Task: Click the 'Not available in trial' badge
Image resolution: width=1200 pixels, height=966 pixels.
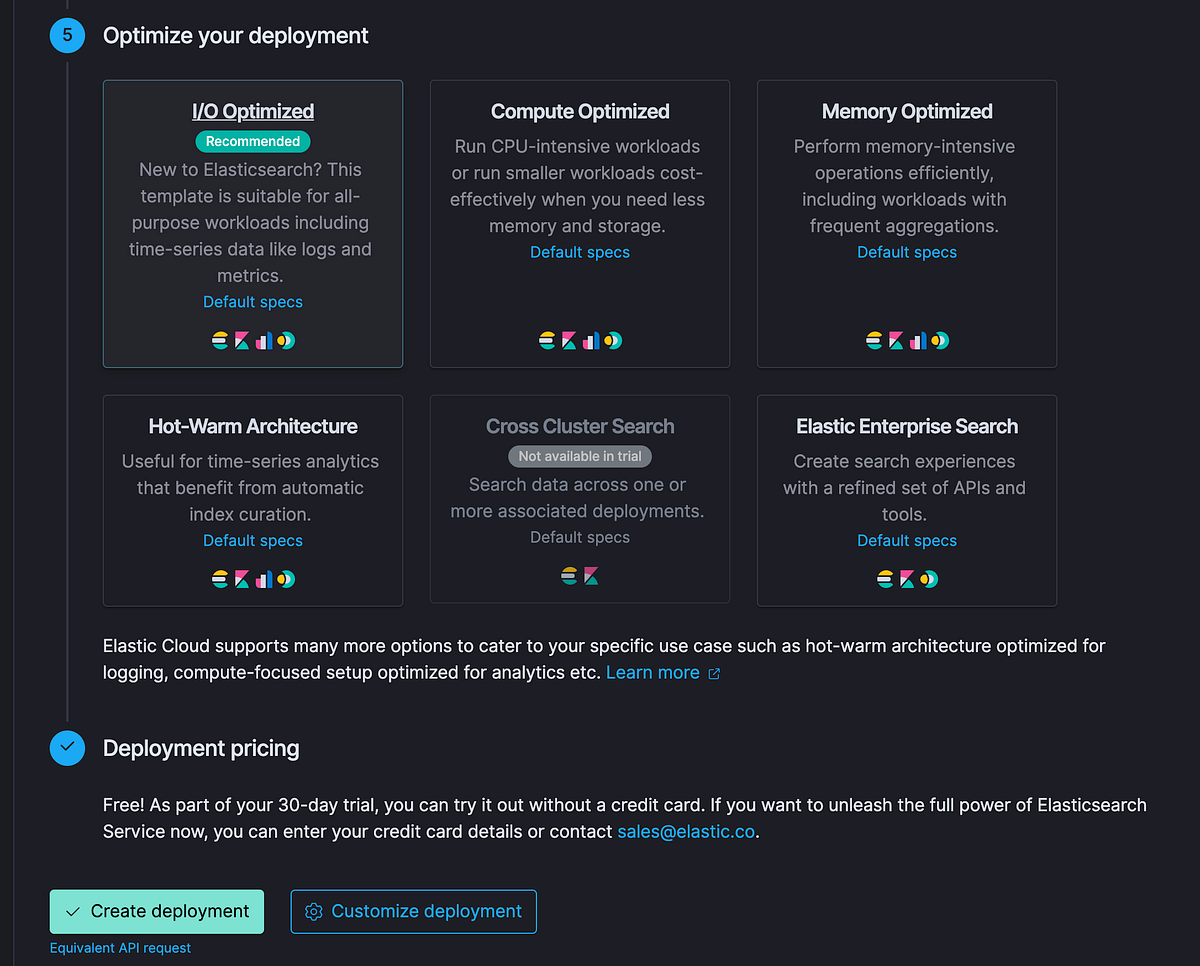Action: pyautogui.click(x=580, y=456)
